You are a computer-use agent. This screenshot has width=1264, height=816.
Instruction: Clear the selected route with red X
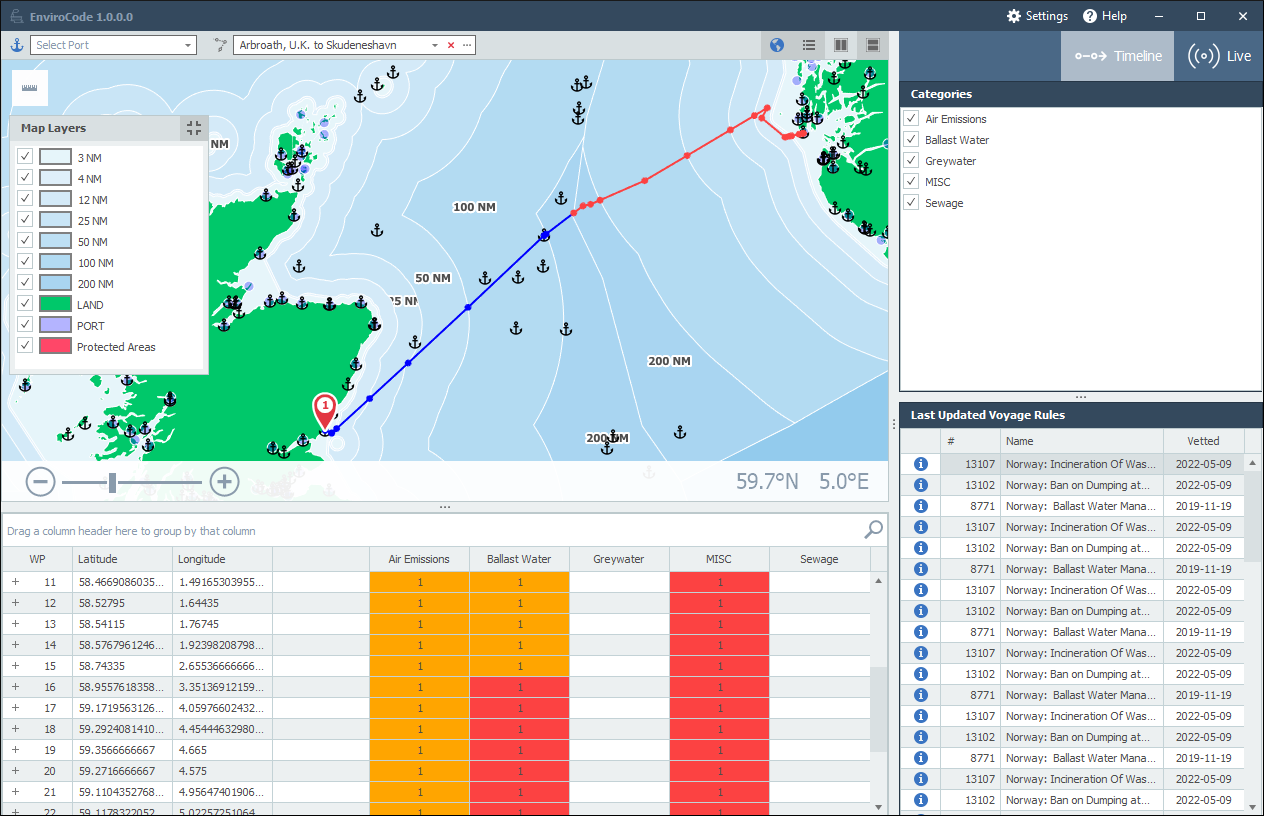[451, 45]
